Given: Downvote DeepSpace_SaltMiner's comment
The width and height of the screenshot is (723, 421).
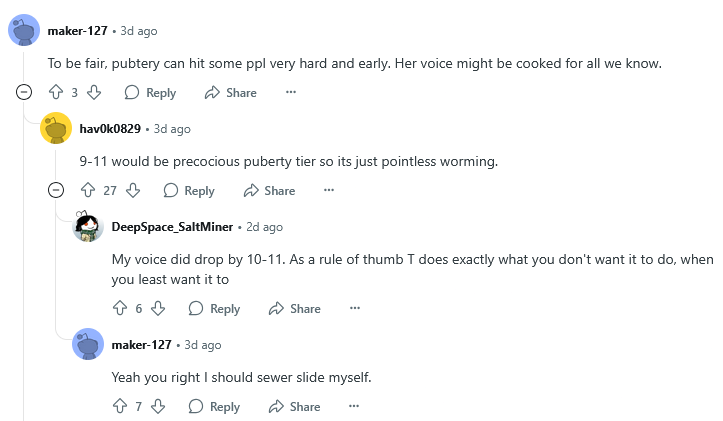Looking at the screenshot, I should coord(158,309).
